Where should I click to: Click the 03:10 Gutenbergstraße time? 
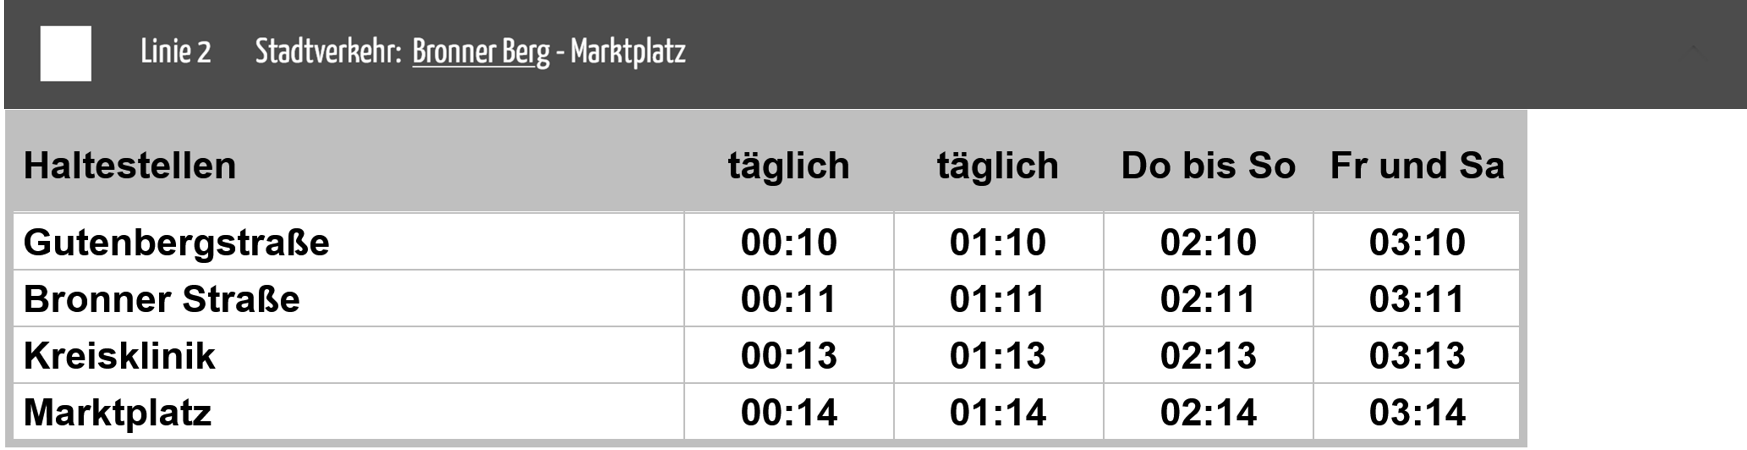point(1417,242)
